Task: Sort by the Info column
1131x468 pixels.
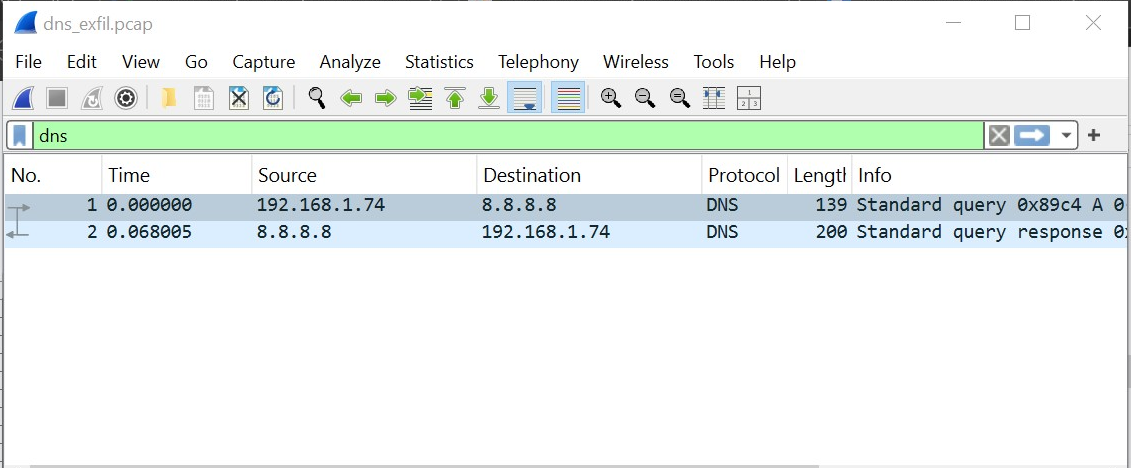Action: pos(989,175)
